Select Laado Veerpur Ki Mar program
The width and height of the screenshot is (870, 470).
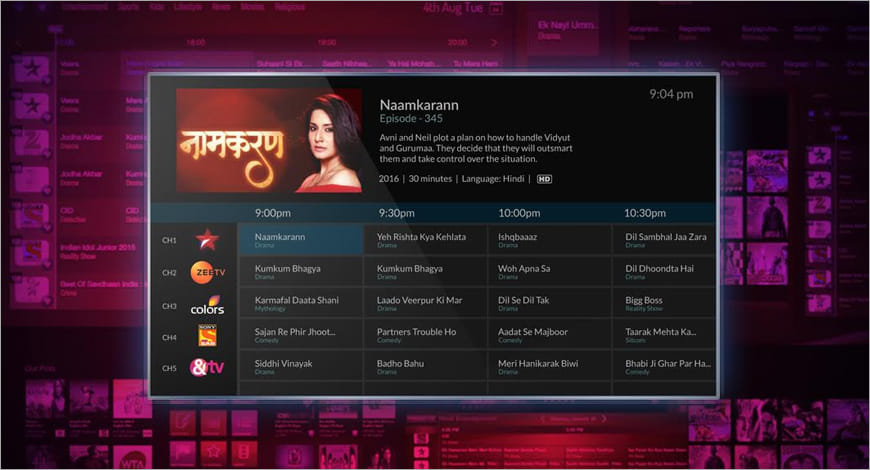[x=425, y=303]
